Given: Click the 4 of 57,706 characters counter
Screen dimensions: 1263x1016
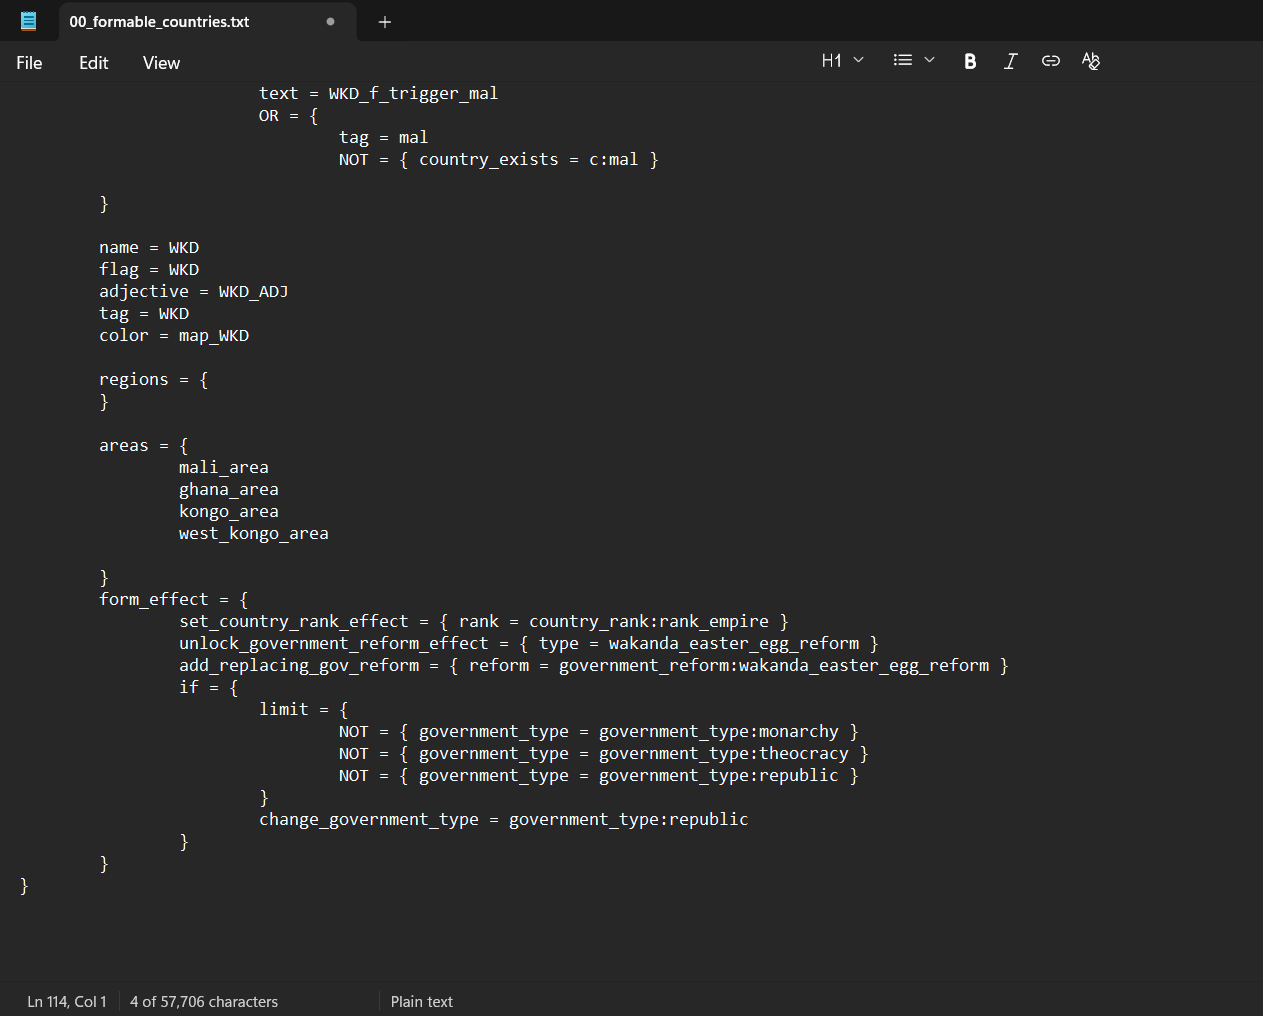Looking at the screenshot, I should pos(204,1001).
